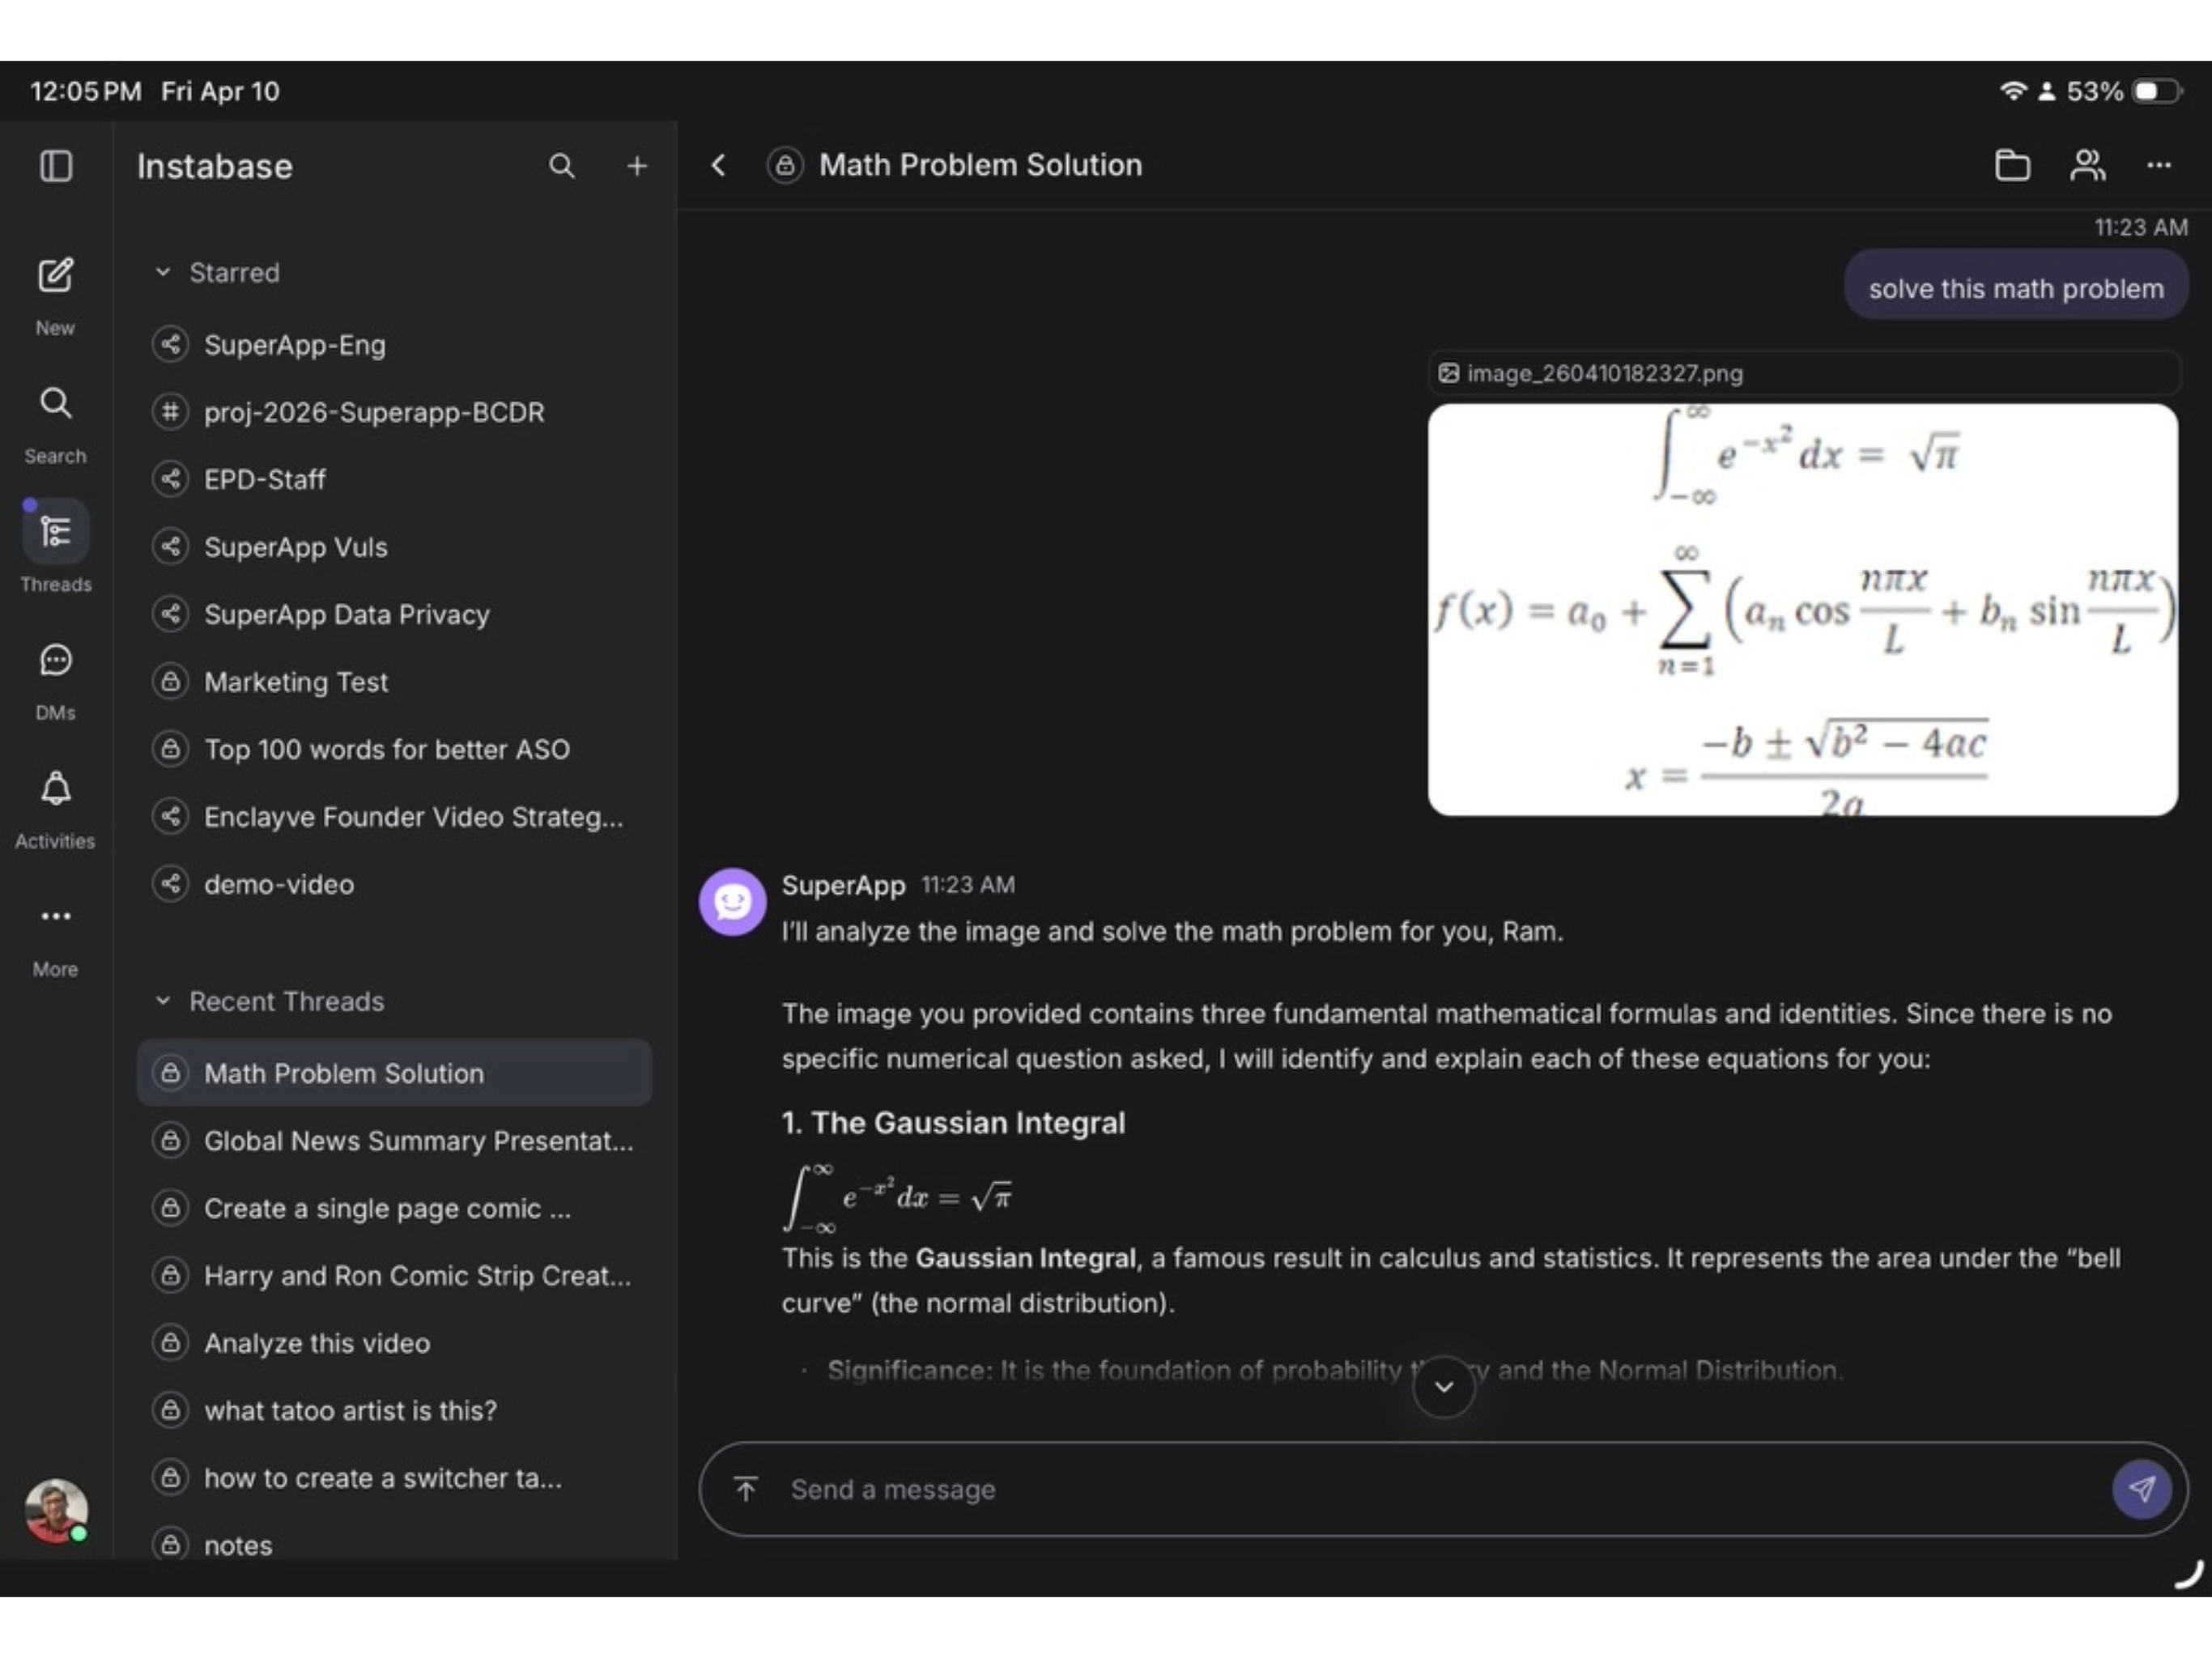This screenshot has width=2212, height=1658.
Task: Click the 12:05 PM clock
Action: coord(86,91)
